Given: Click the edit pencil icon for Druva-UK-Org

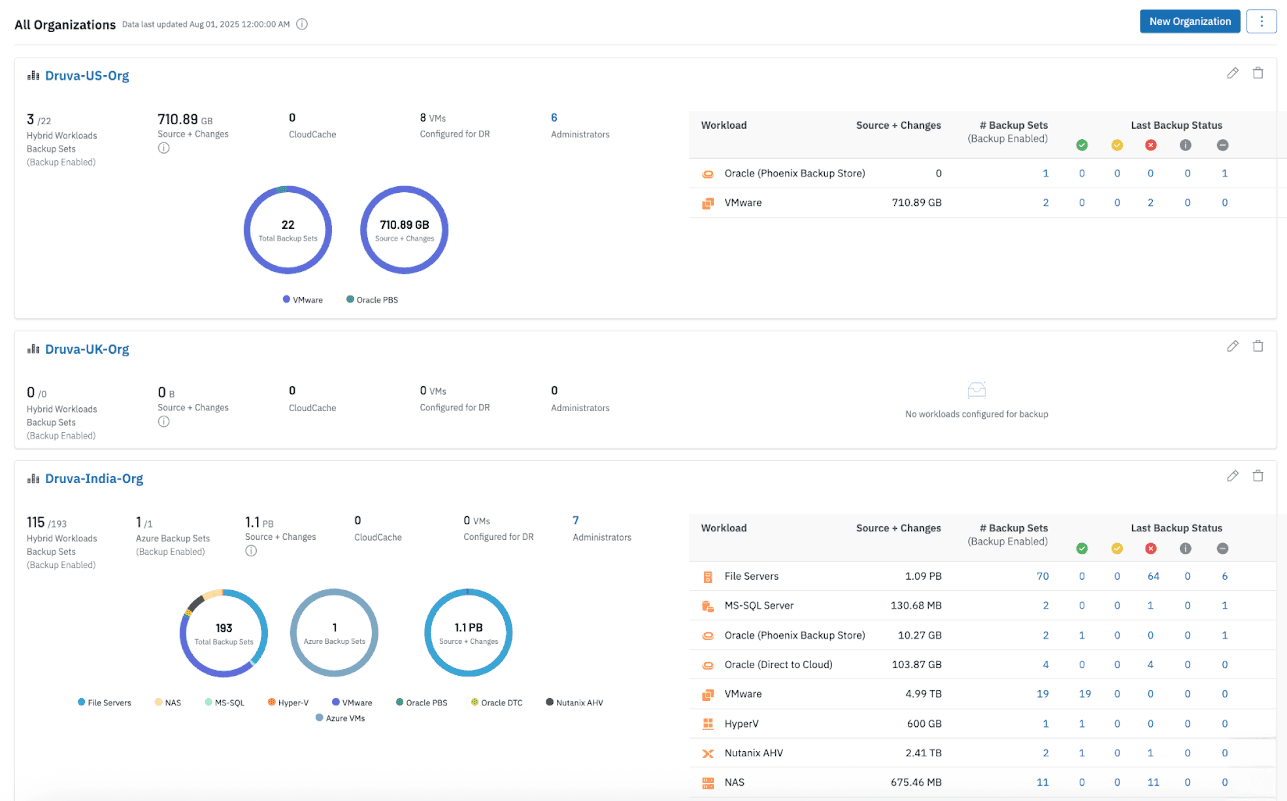Looking at the screenshot, I should coord(1232,346).
